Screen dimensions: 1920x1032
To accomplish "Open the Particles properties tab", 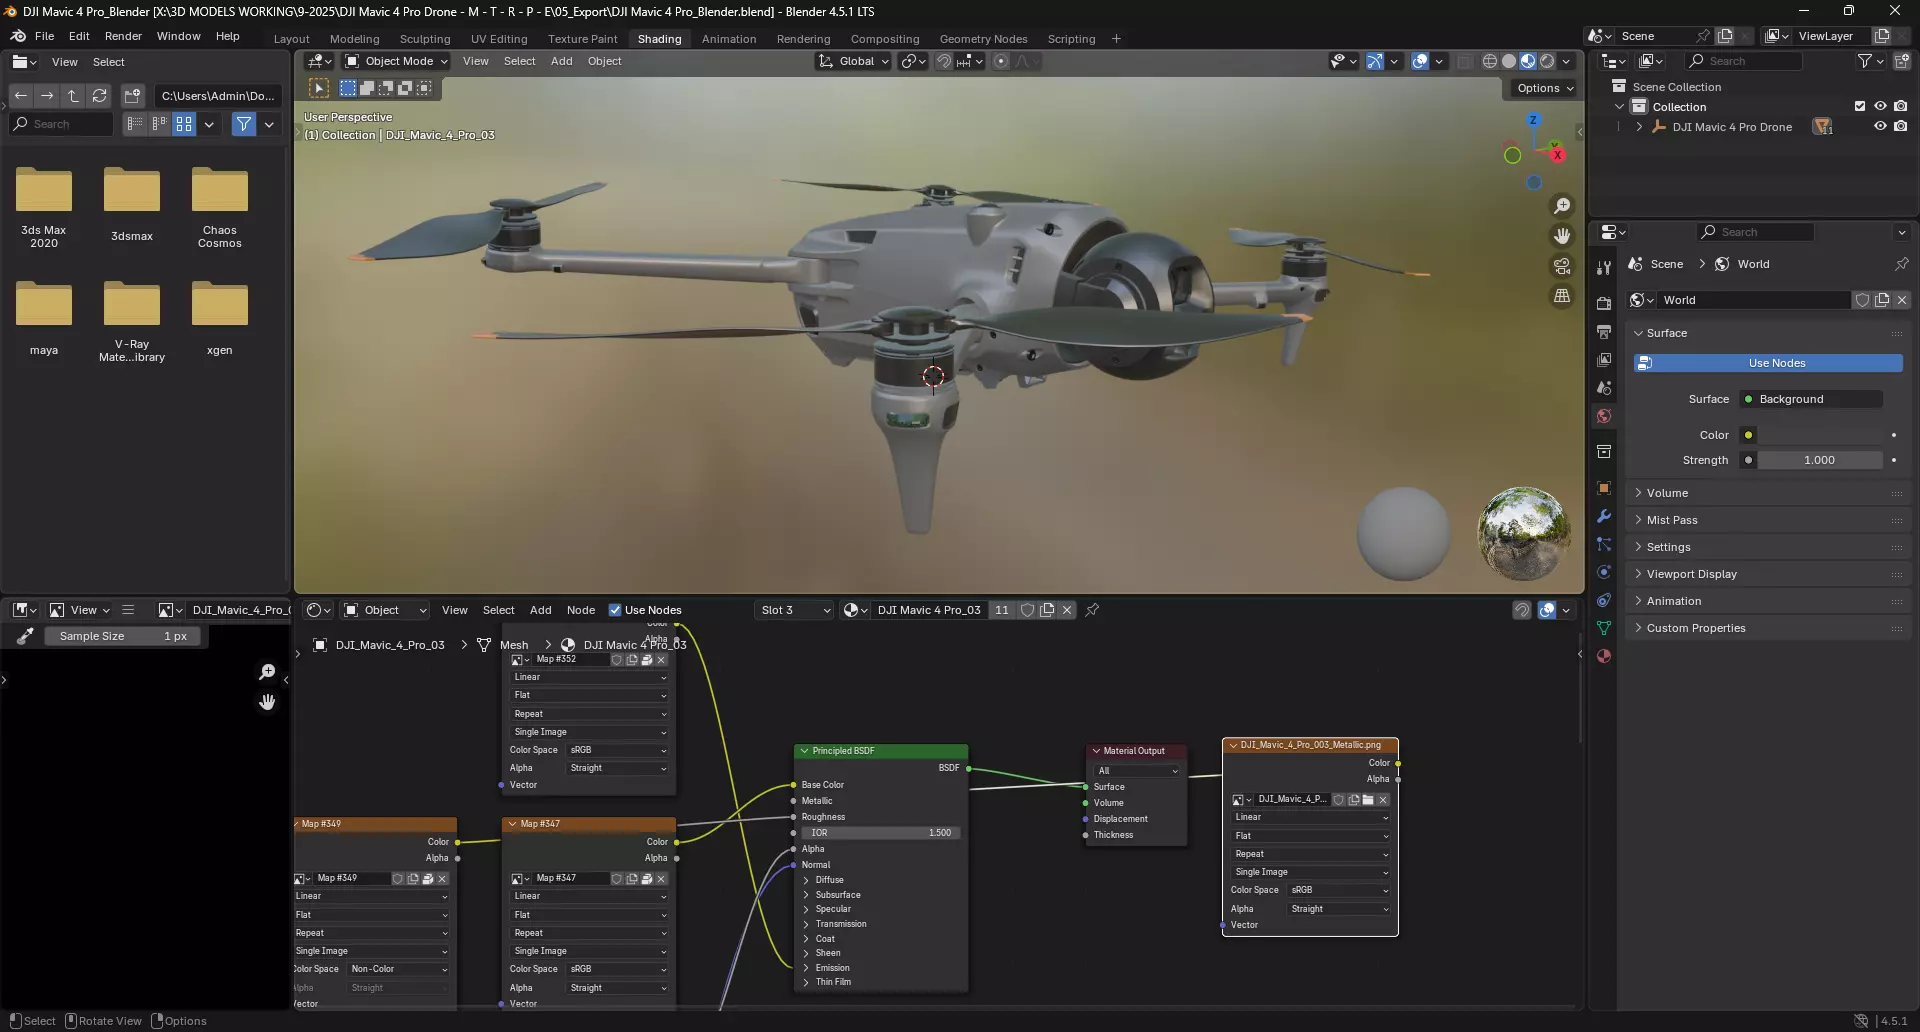I will pyautogui.click(x=1604, y=544).
